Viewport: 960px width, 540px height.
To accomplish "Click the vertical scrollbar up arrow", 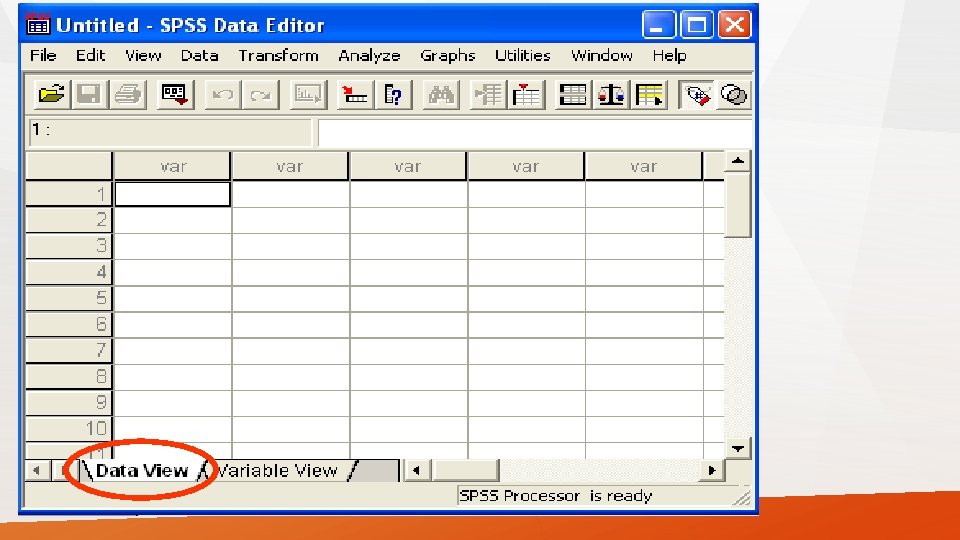I will pos(738,161).
